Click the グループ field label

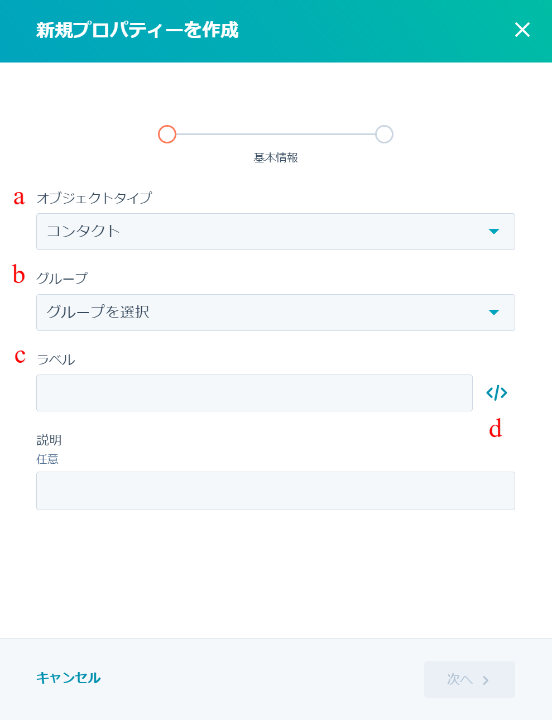tap(62, 278)
